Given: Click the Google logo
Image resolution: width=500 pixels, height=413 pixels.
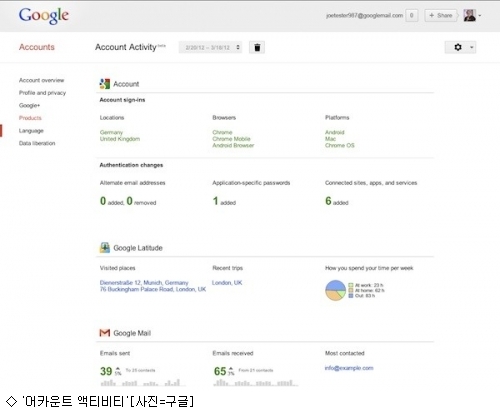Looking at the screenshot, I should pyautogui.click(x=44, y=16).
